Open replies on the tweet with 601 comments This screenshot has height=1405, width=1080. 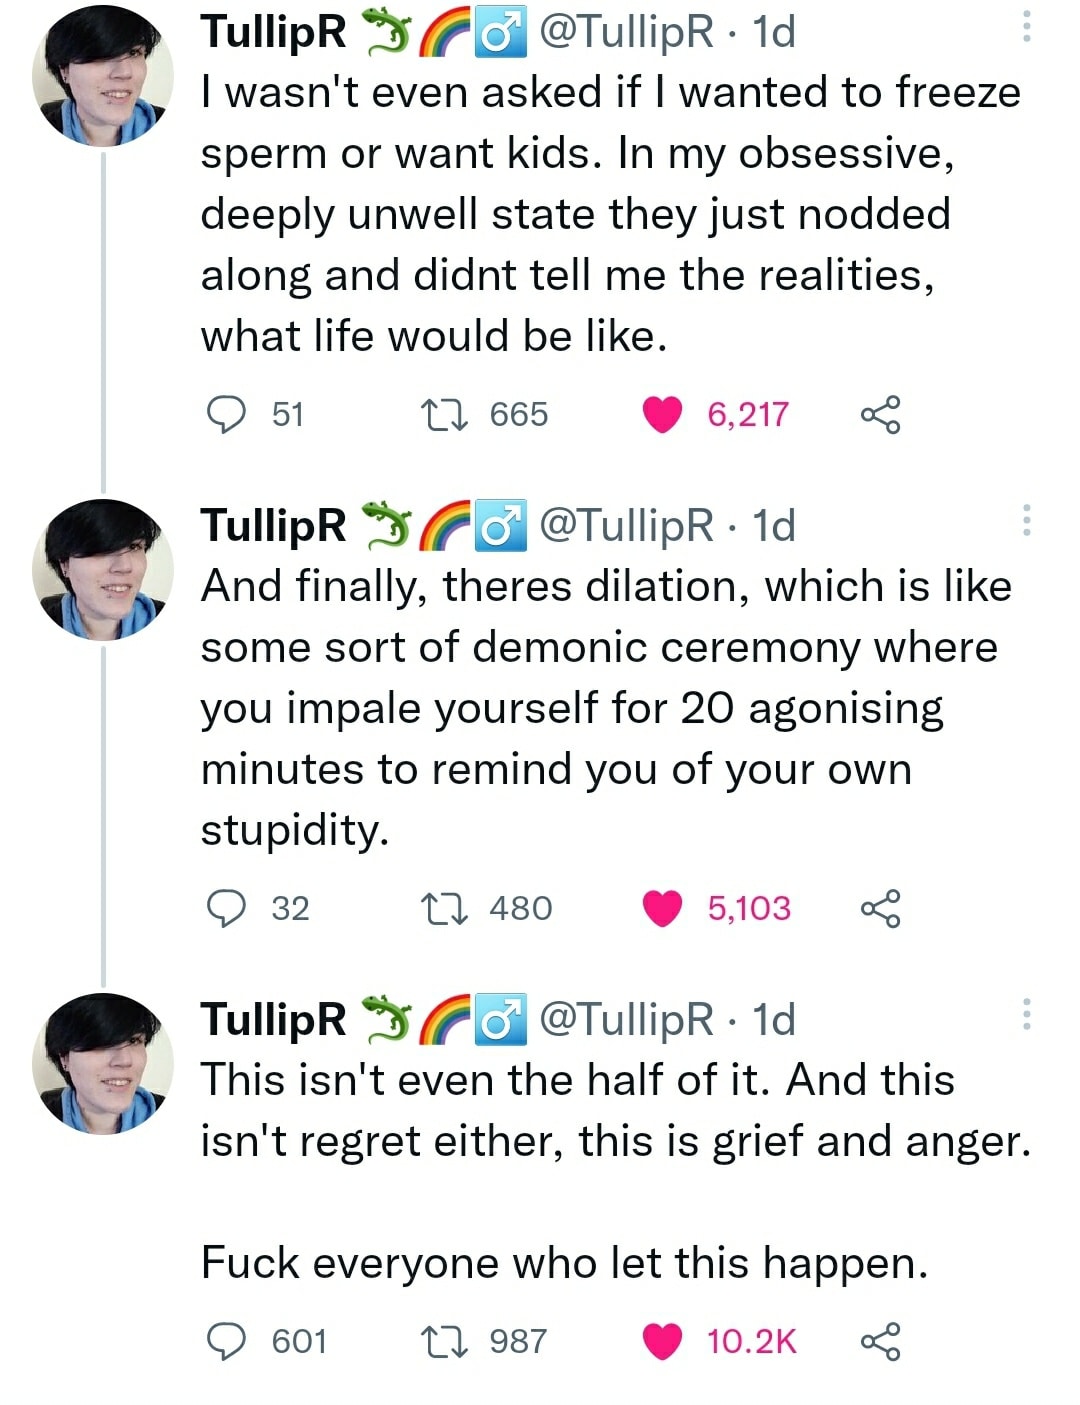tap(226, 1341)
